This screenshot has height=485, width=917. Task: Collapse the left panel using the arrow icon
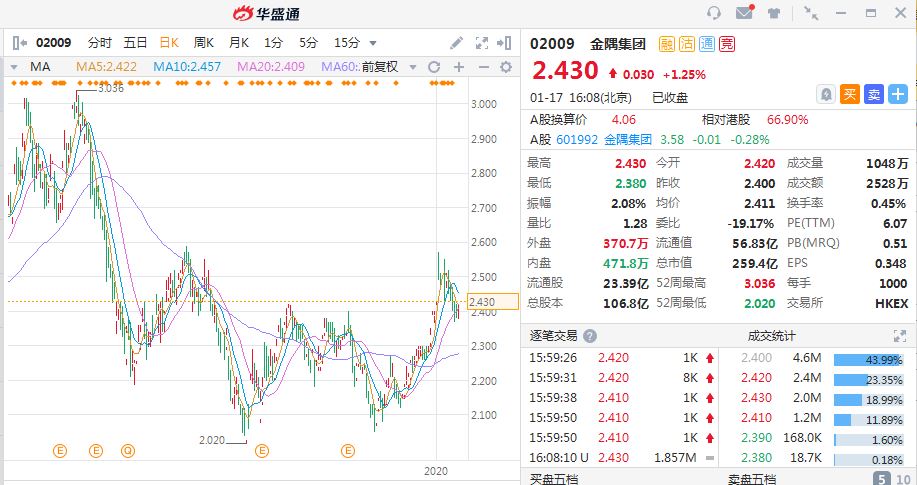[x=19, y=43]
